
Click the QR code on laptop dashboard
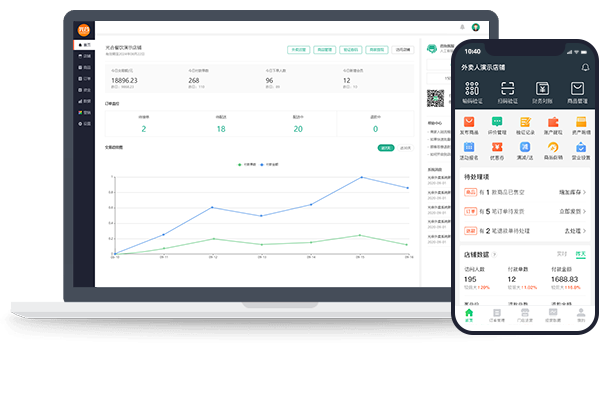pos(435,98)
